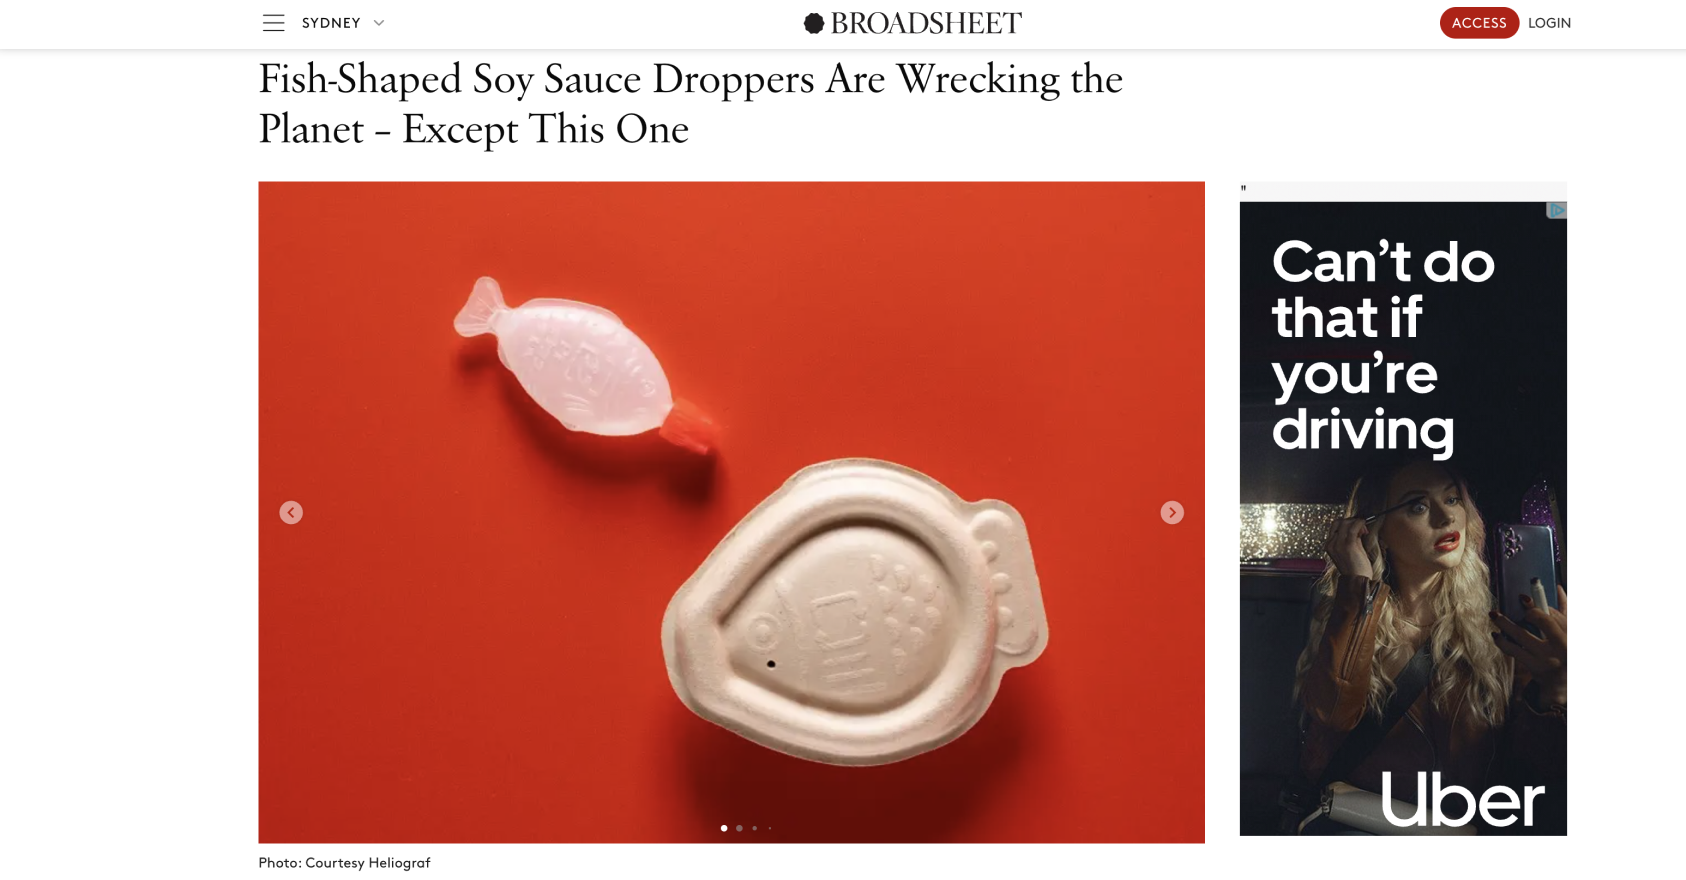Click the ad headline "Can't do that if you're driving"

1382,345
